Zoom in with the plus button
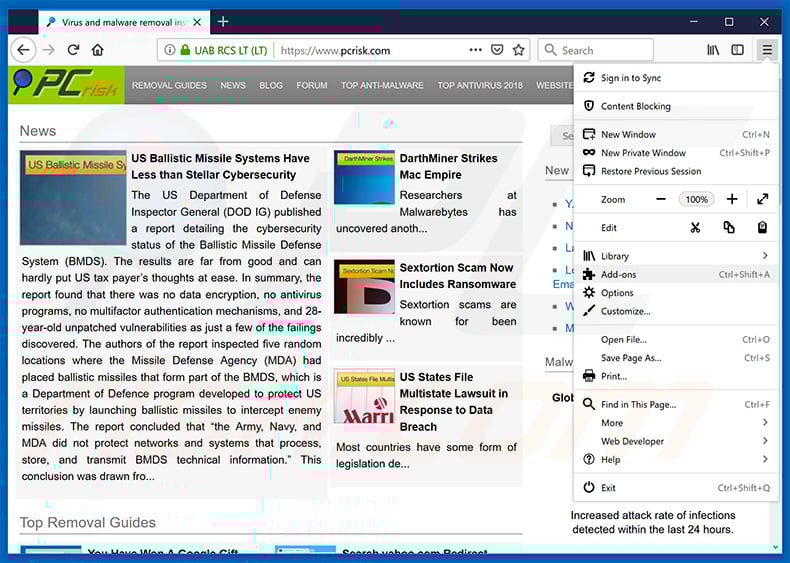The height and width of the screenshot is (563, 790). tap(732, 199)
